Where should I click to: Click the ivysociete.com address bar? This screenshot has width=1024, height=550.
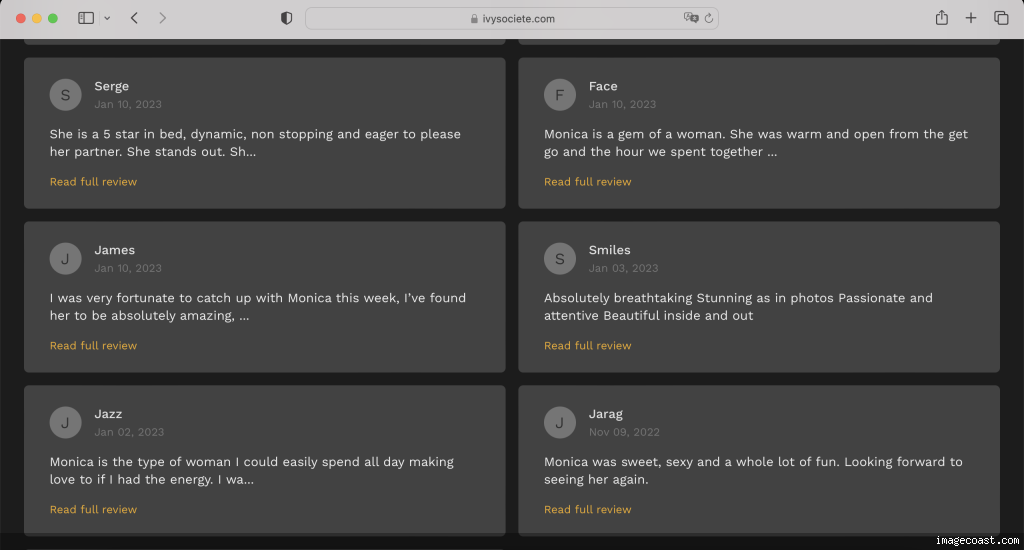point(512,18)
